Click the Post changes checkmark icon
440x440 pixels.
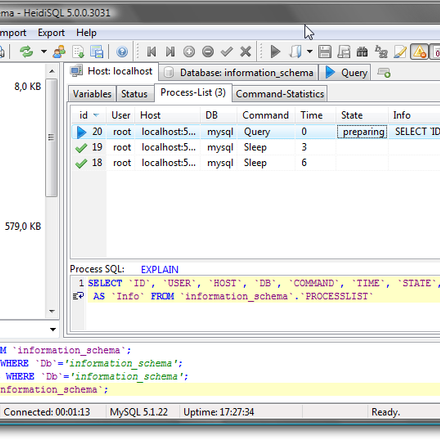[227, 52]
